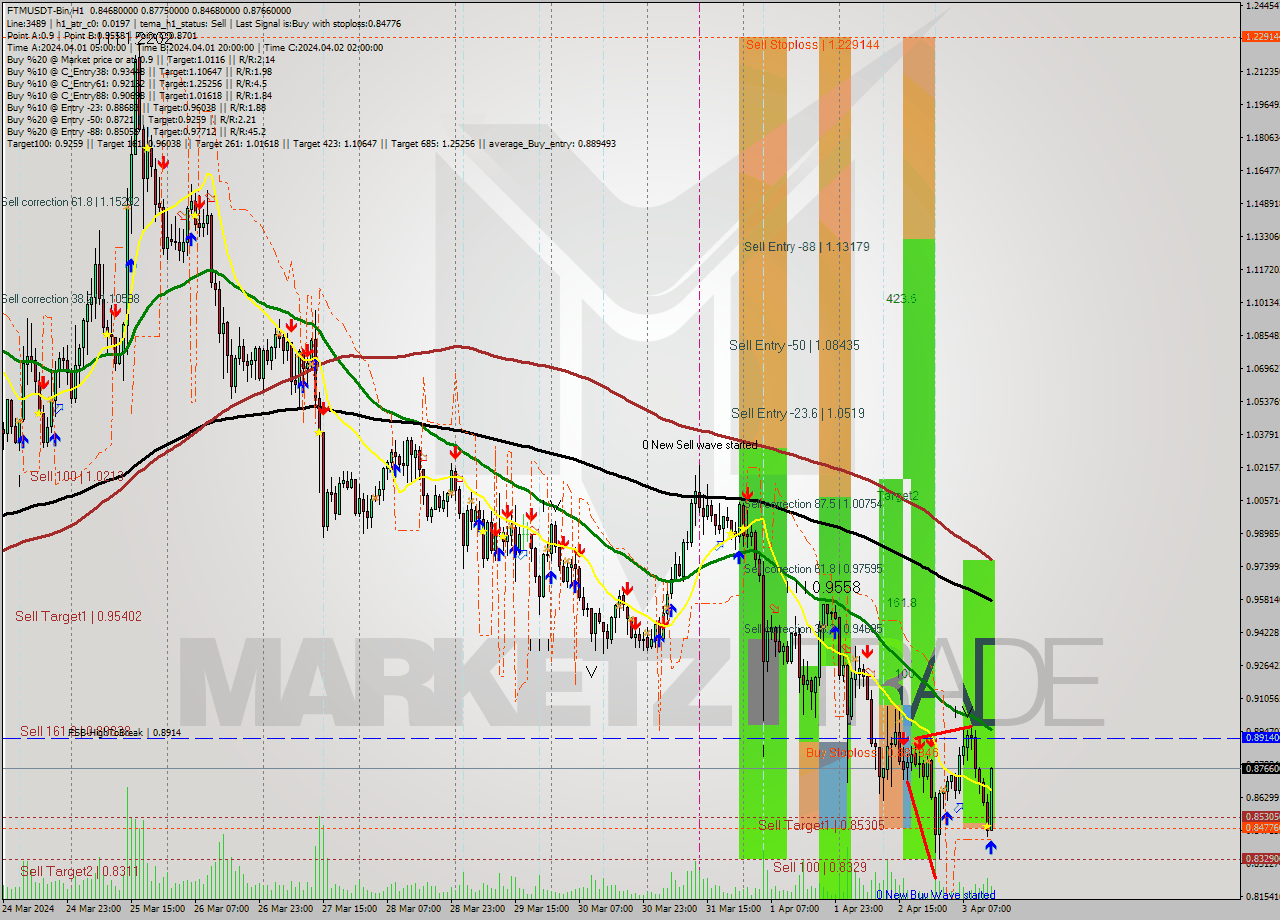Click the 'Buy %10 @ C_Entry61' line
Viewport: 1280px width, 920px height.
(x=137, y=83)
